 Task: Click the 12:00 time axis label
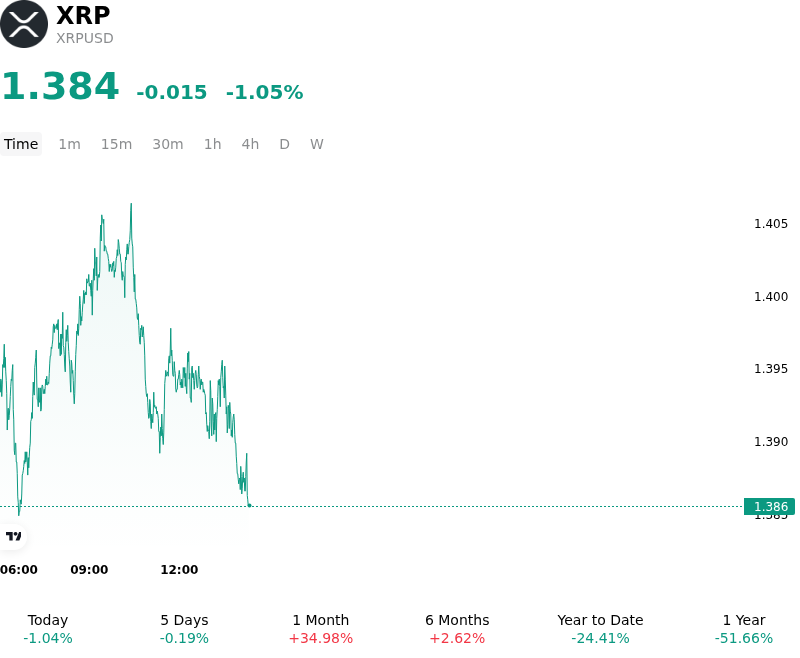(179, 569)
